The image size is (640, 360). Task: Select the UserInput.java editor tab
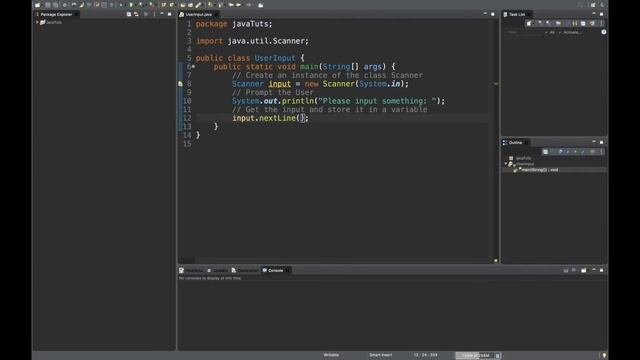point(199,14)
